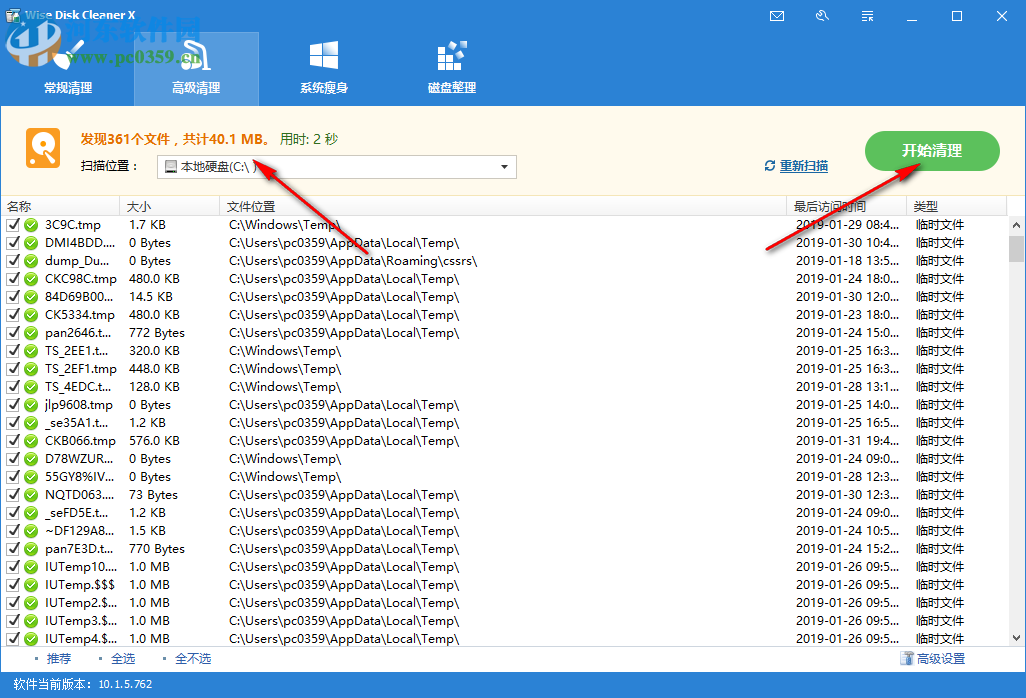Image resolution: width=1026 pixels, height=698 pixels.
Task: Click the 73 Bytes size cell
Action: (153, 495)
